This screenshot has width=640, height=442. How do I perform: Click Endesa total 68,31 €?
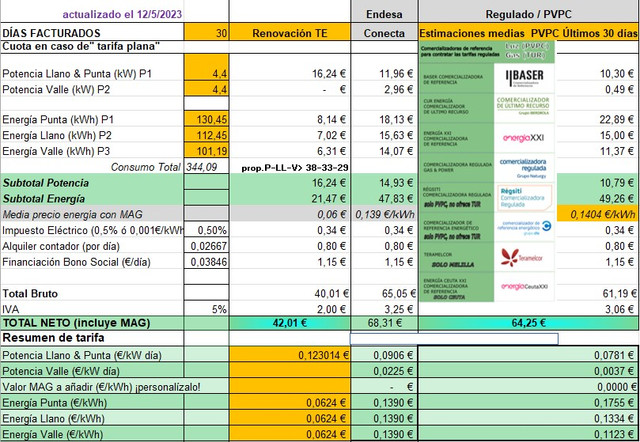384,323
